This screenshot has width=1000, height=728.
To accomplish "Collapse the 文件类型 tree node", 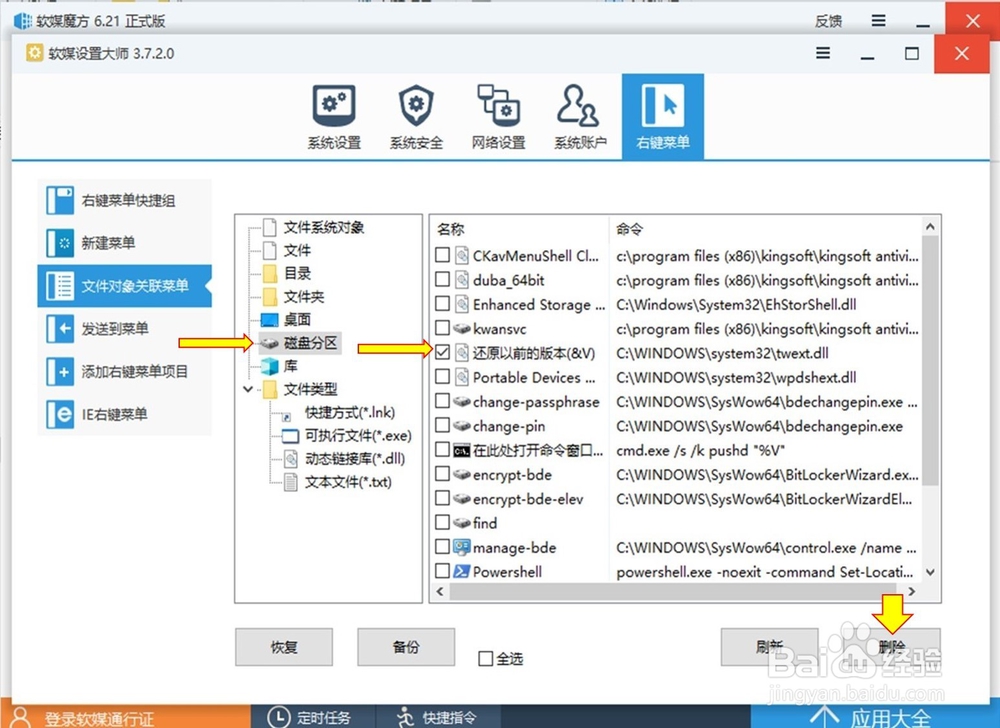I will [x=247, y=389].
